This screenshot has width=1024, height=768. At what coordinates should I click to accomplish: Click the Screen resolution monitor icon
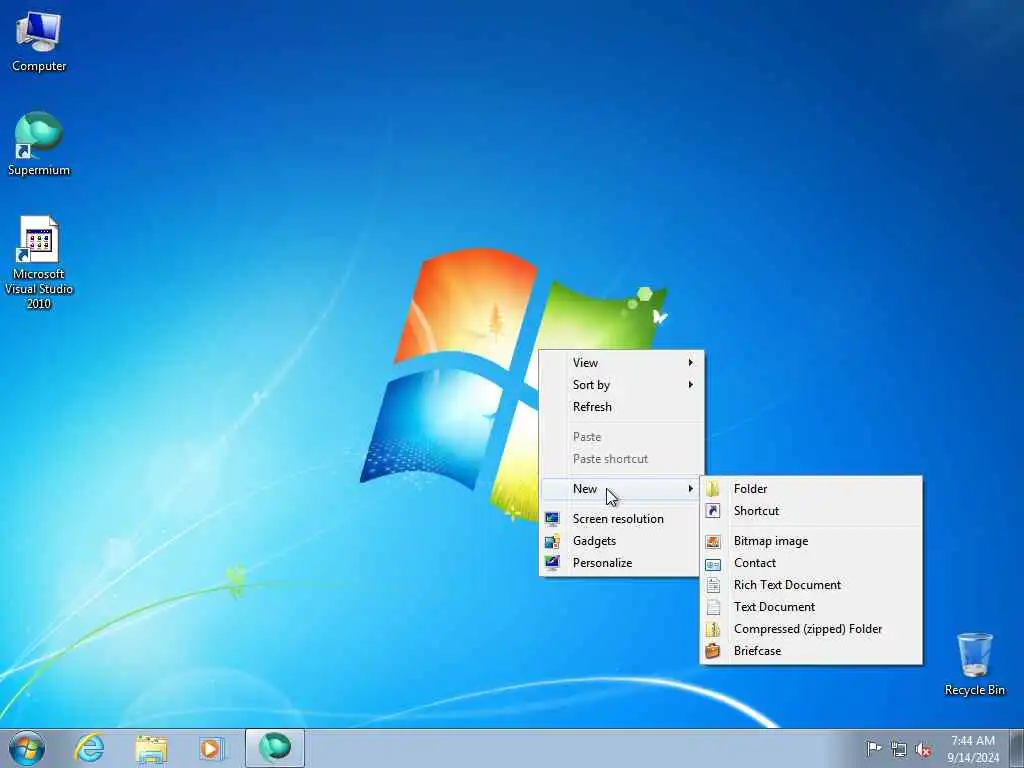point(552,519)
